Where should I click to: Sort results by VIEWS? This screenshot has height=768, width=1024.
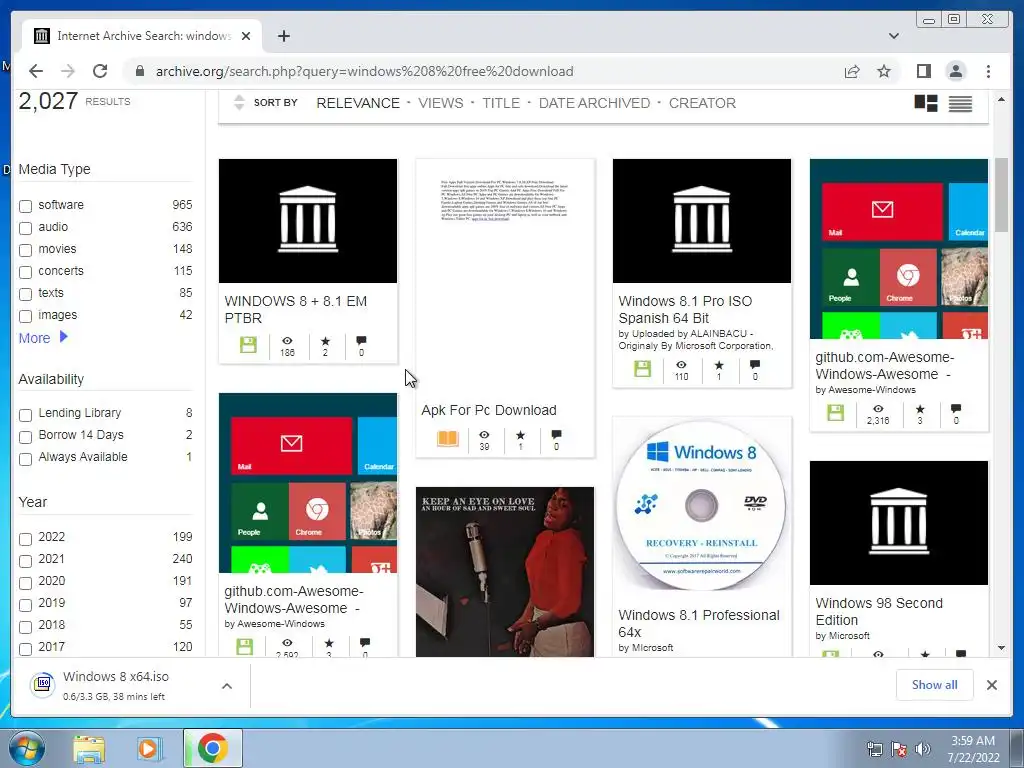point(441,103)
